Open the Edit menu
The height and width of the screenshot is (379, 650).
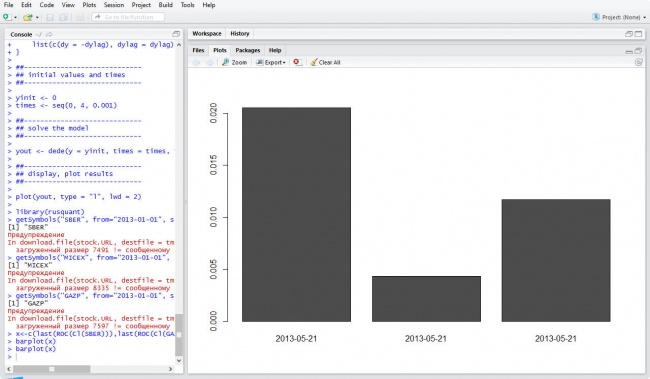click(26, 5)
